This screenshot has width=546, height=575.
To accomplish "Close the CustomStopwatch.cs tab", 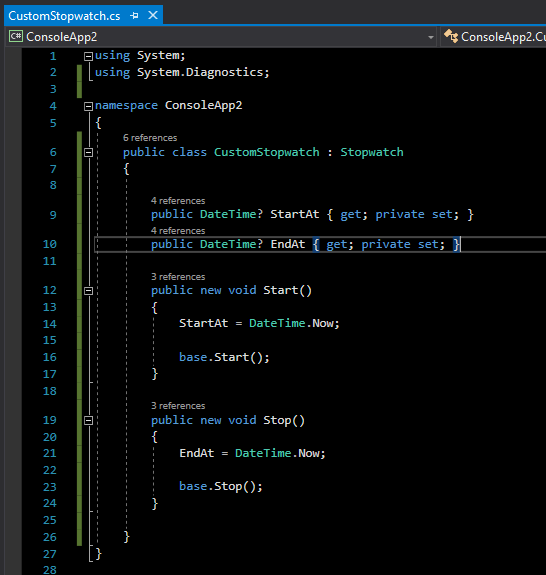I will pos(153,15).
